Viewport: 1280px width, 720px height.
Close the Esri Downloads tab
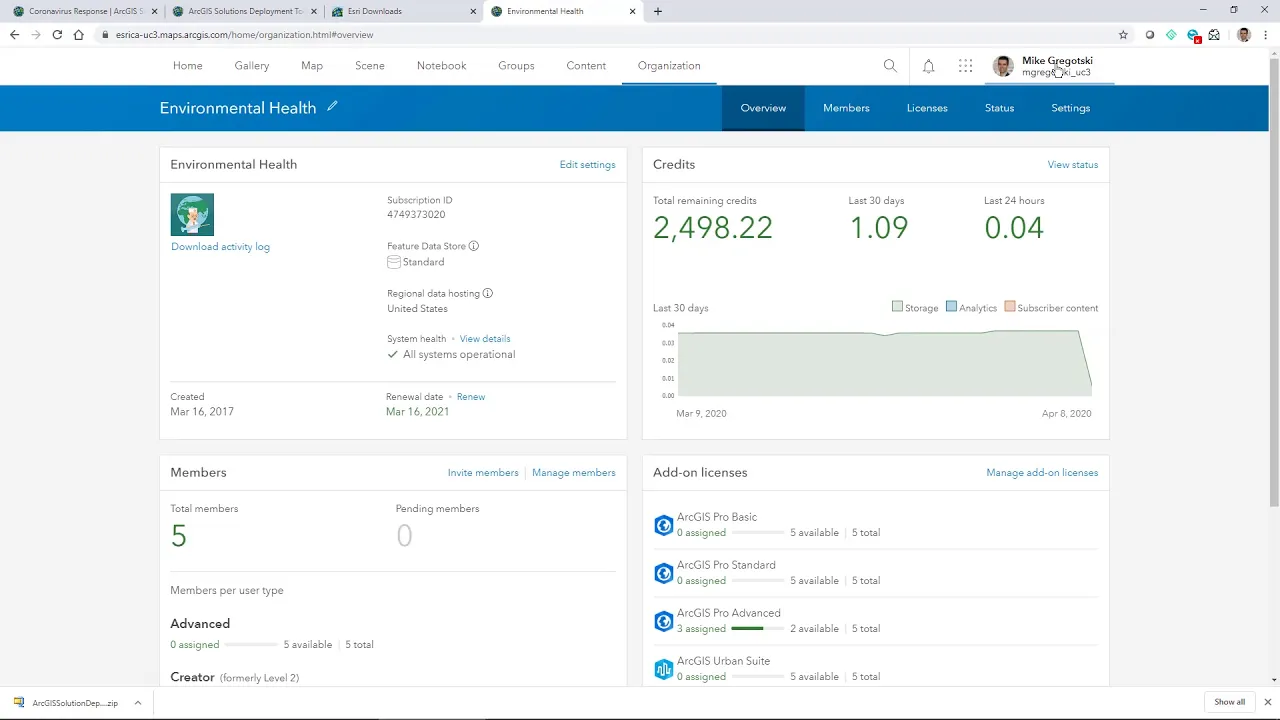[472, 12]
